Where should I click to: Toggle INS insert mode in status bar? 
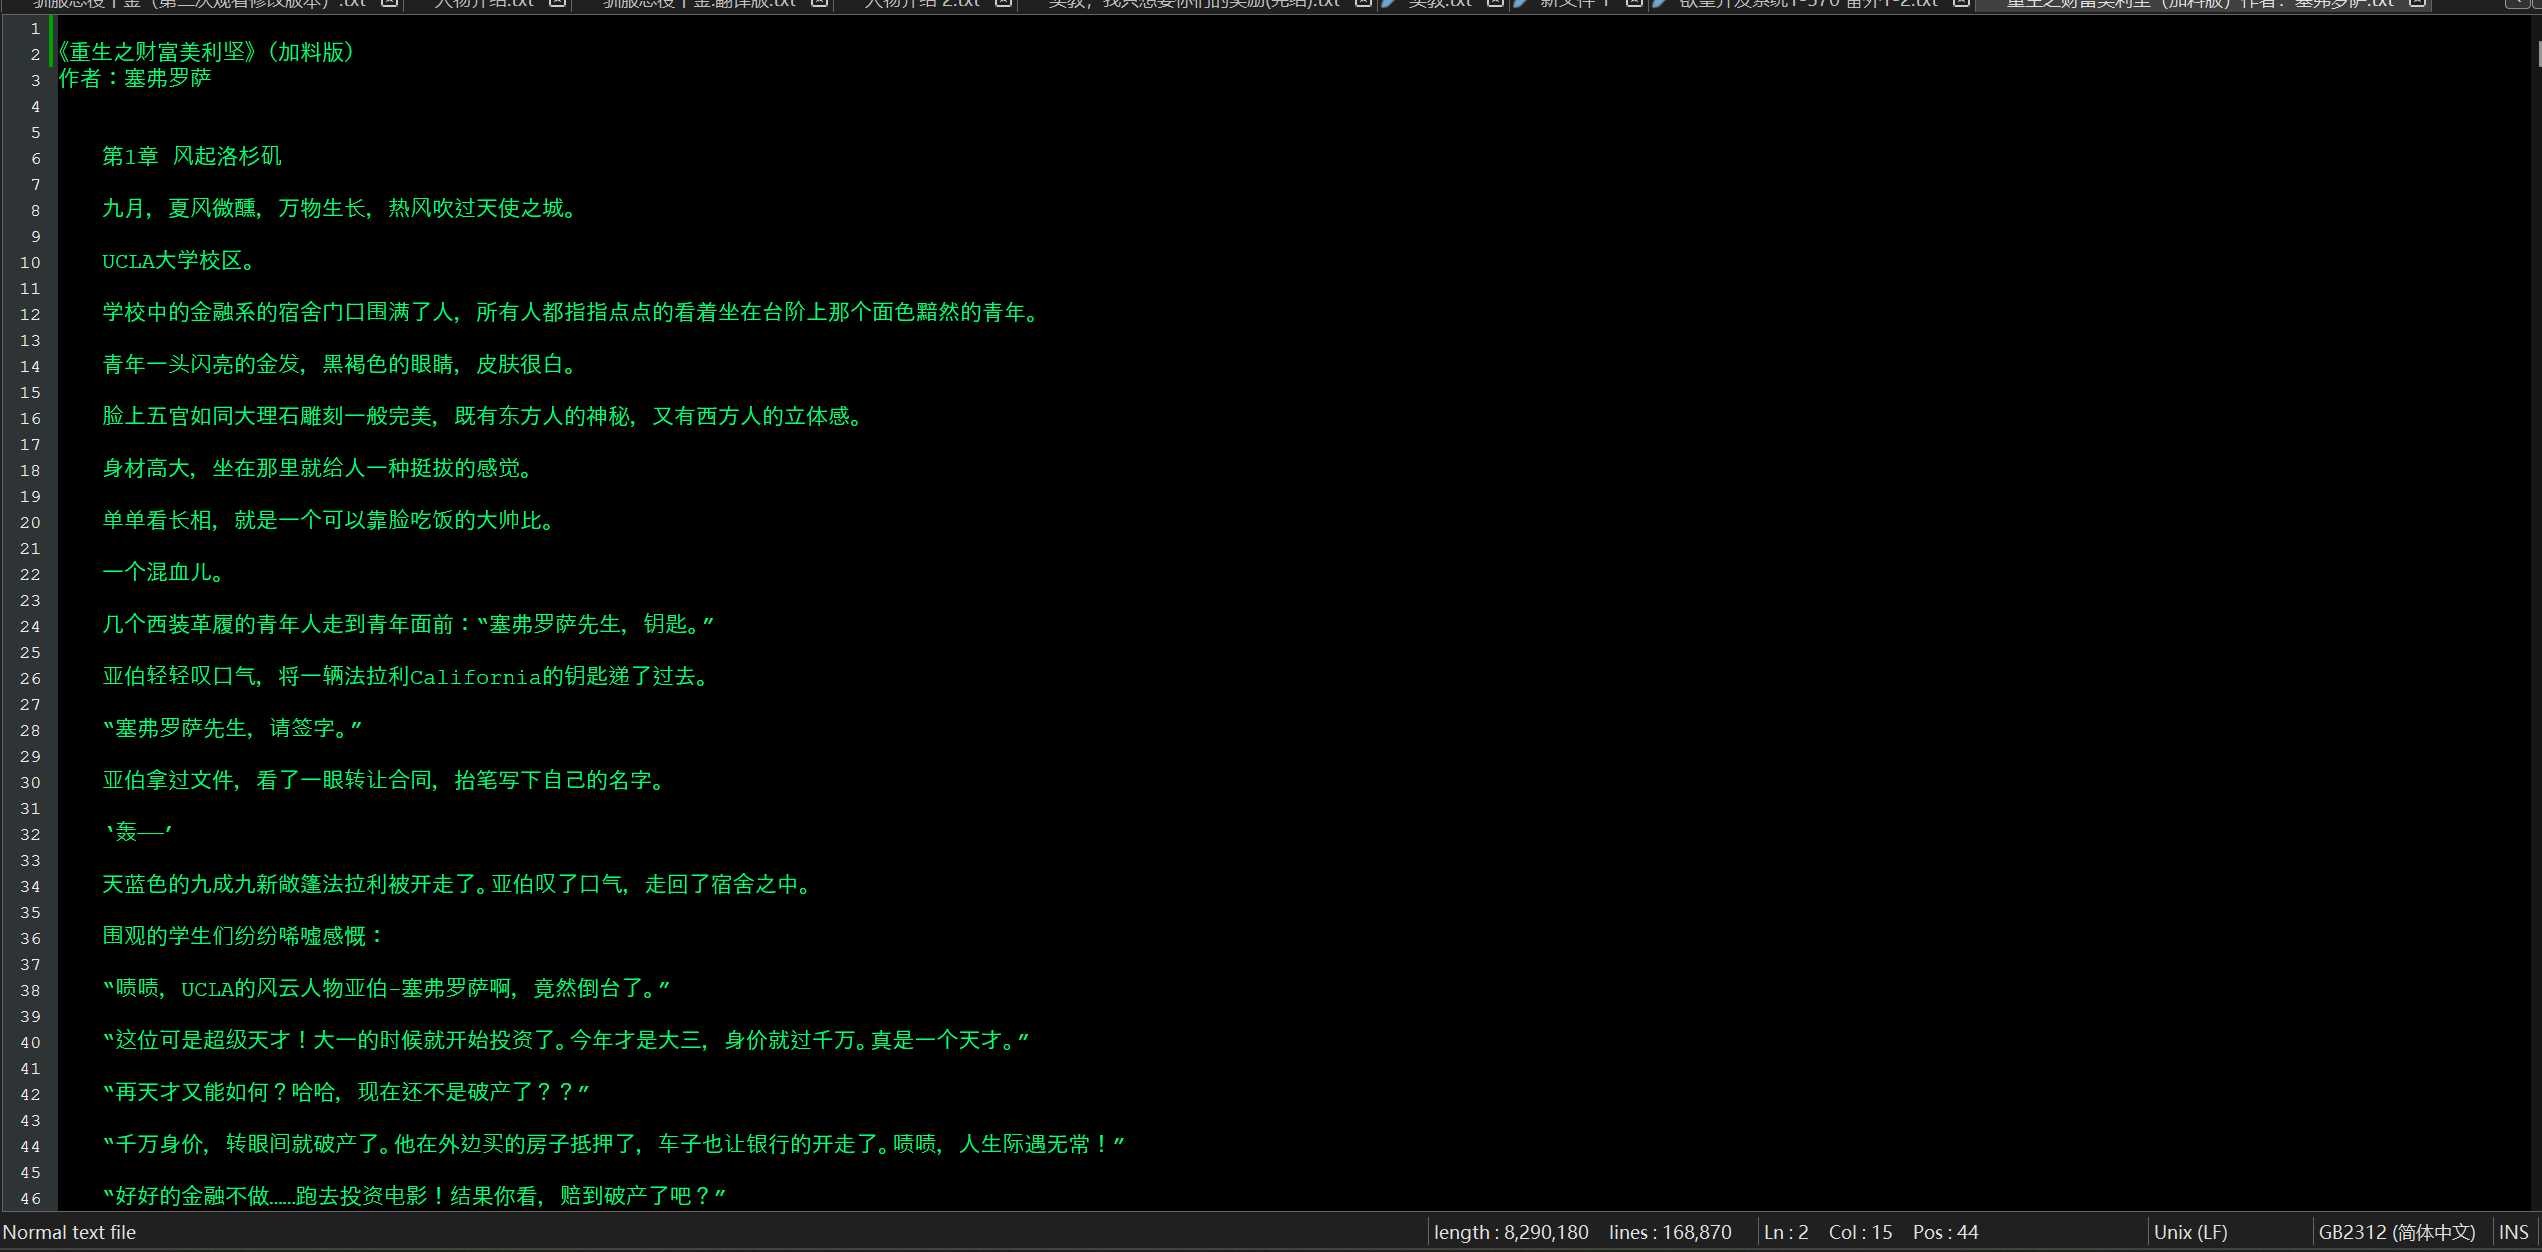[x=2513, y=1232]
